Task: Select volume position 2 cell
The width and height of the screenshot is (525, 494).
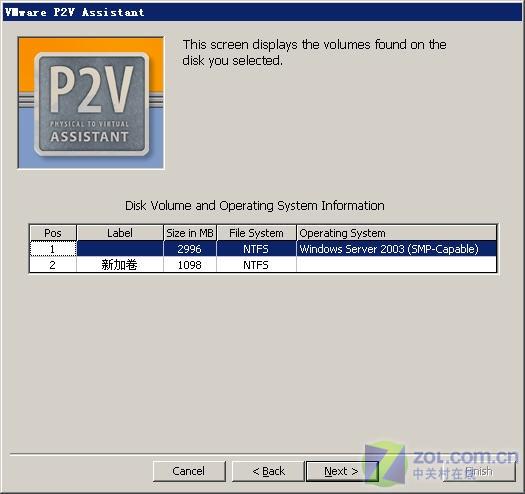Action: click(53, 265)
